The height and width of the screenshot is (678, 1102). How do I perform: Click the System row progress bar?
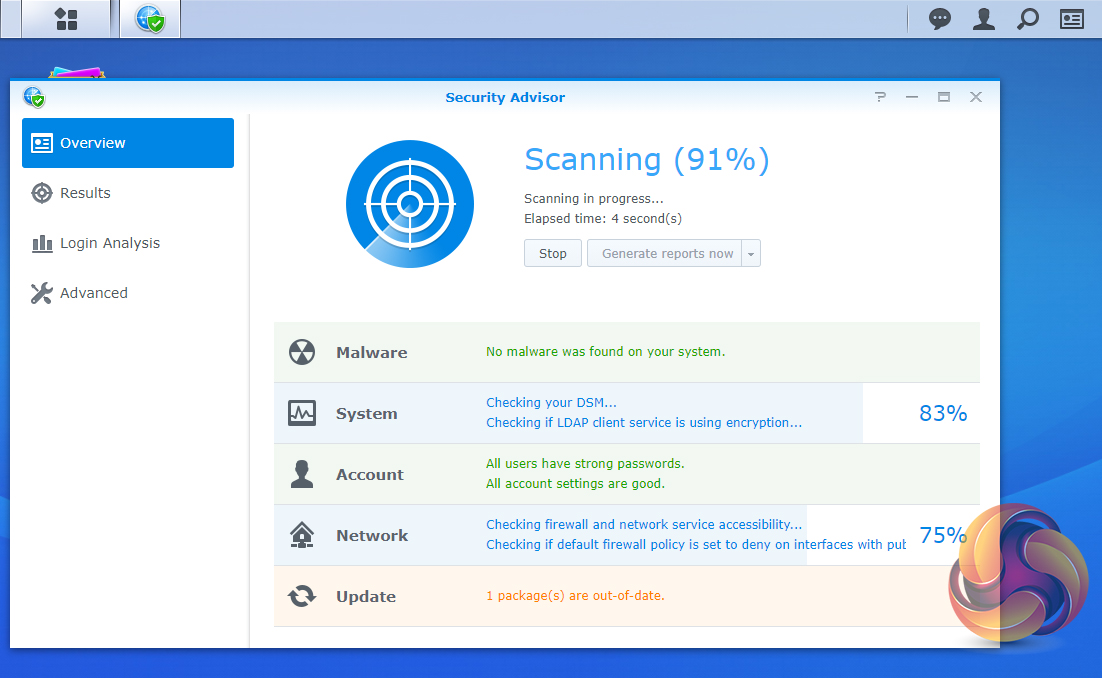(670, 413)
